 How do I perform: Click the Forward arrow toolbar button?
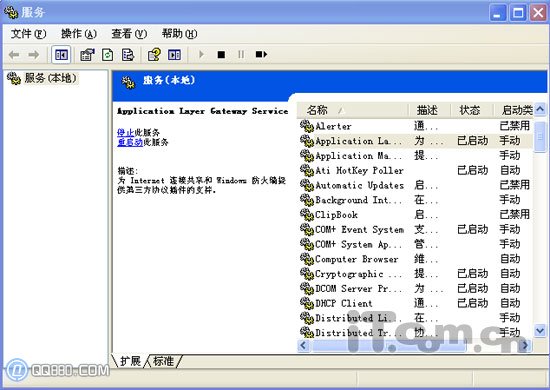[x=34, y=55]
